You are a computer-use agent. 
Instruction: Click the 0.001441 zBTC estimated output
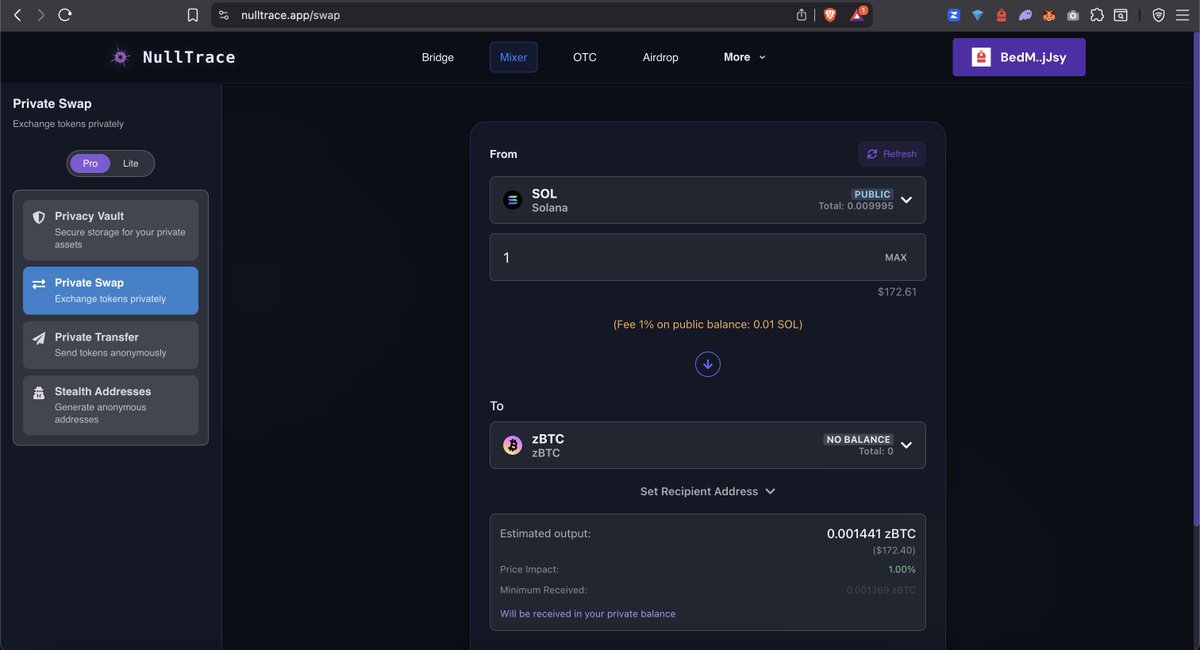coord(871,534)
